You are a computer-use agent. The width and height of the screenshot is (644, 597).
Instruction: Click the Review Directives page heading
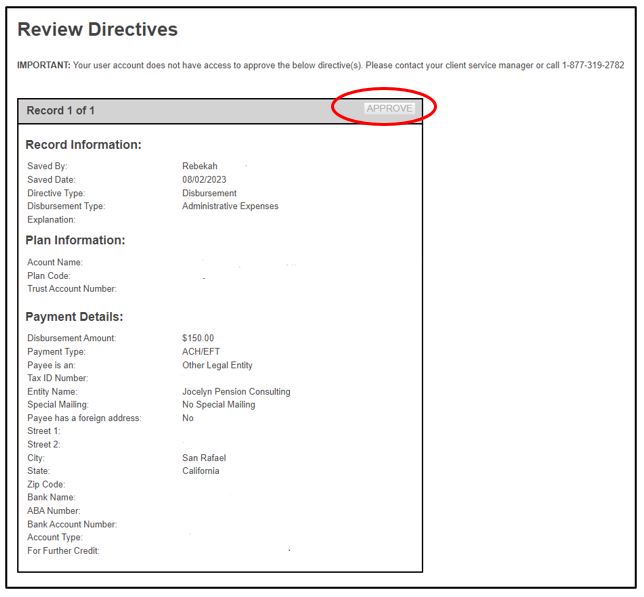tap(98, 30)
